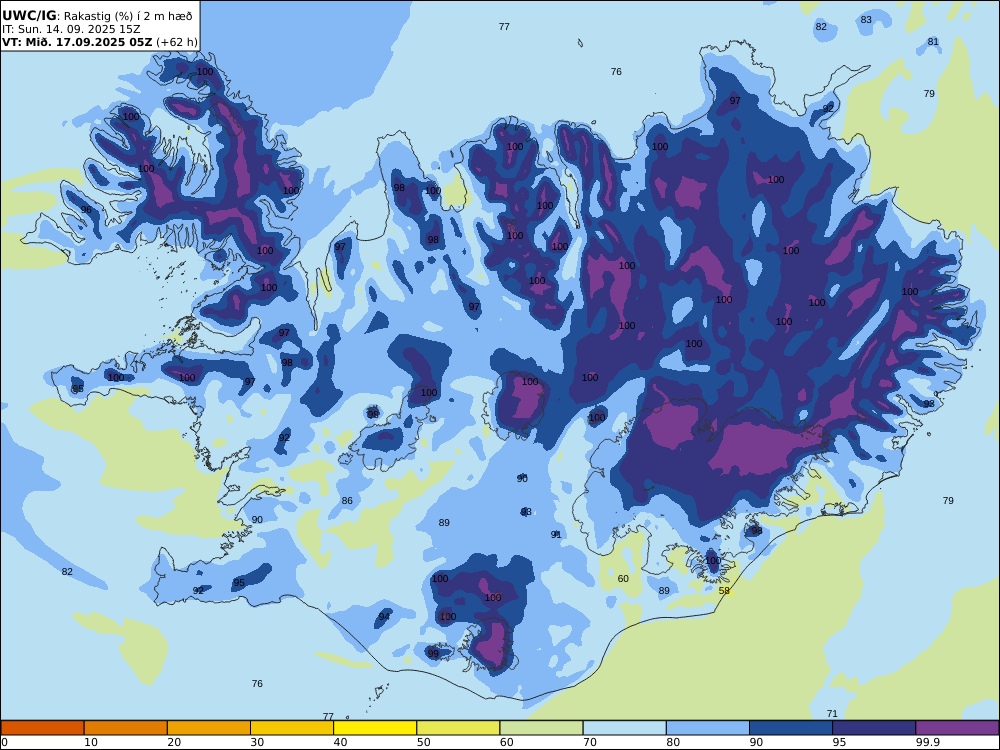Click the '70' legend tick label
This screenshot has width=1000, height=750.
[590, 742]
